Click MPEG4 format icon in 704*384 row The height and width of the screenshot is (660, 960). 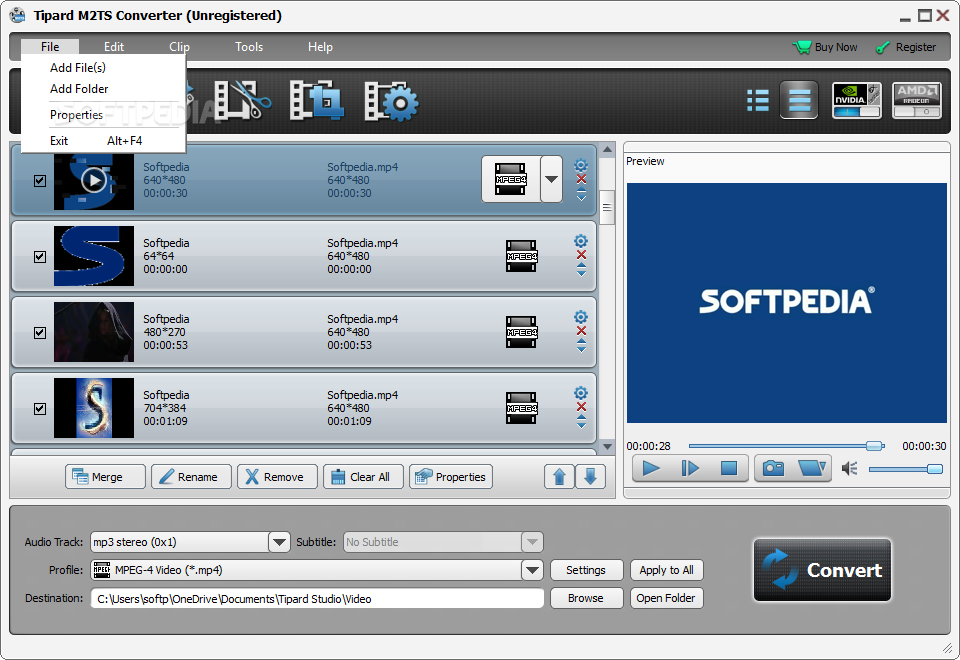pyautogui.click(x=522, y=408)
